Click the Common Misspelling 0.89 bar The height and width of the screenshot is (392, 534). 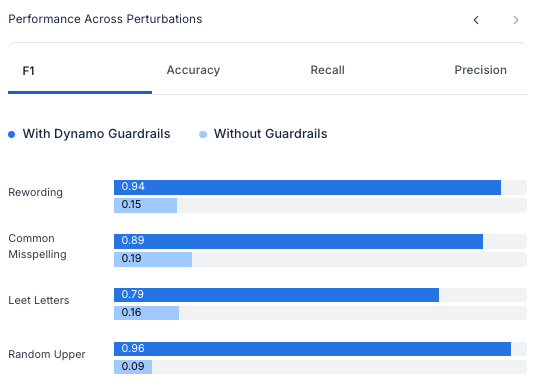point(298,241)
